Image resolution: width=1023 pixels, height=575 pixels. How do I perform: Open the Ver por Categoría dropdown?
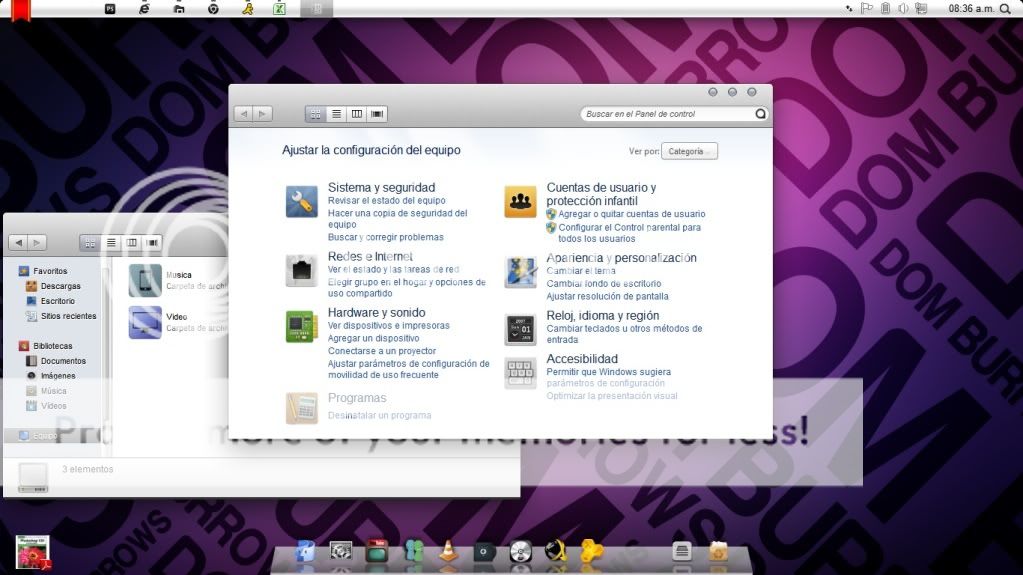click(689, 151)
